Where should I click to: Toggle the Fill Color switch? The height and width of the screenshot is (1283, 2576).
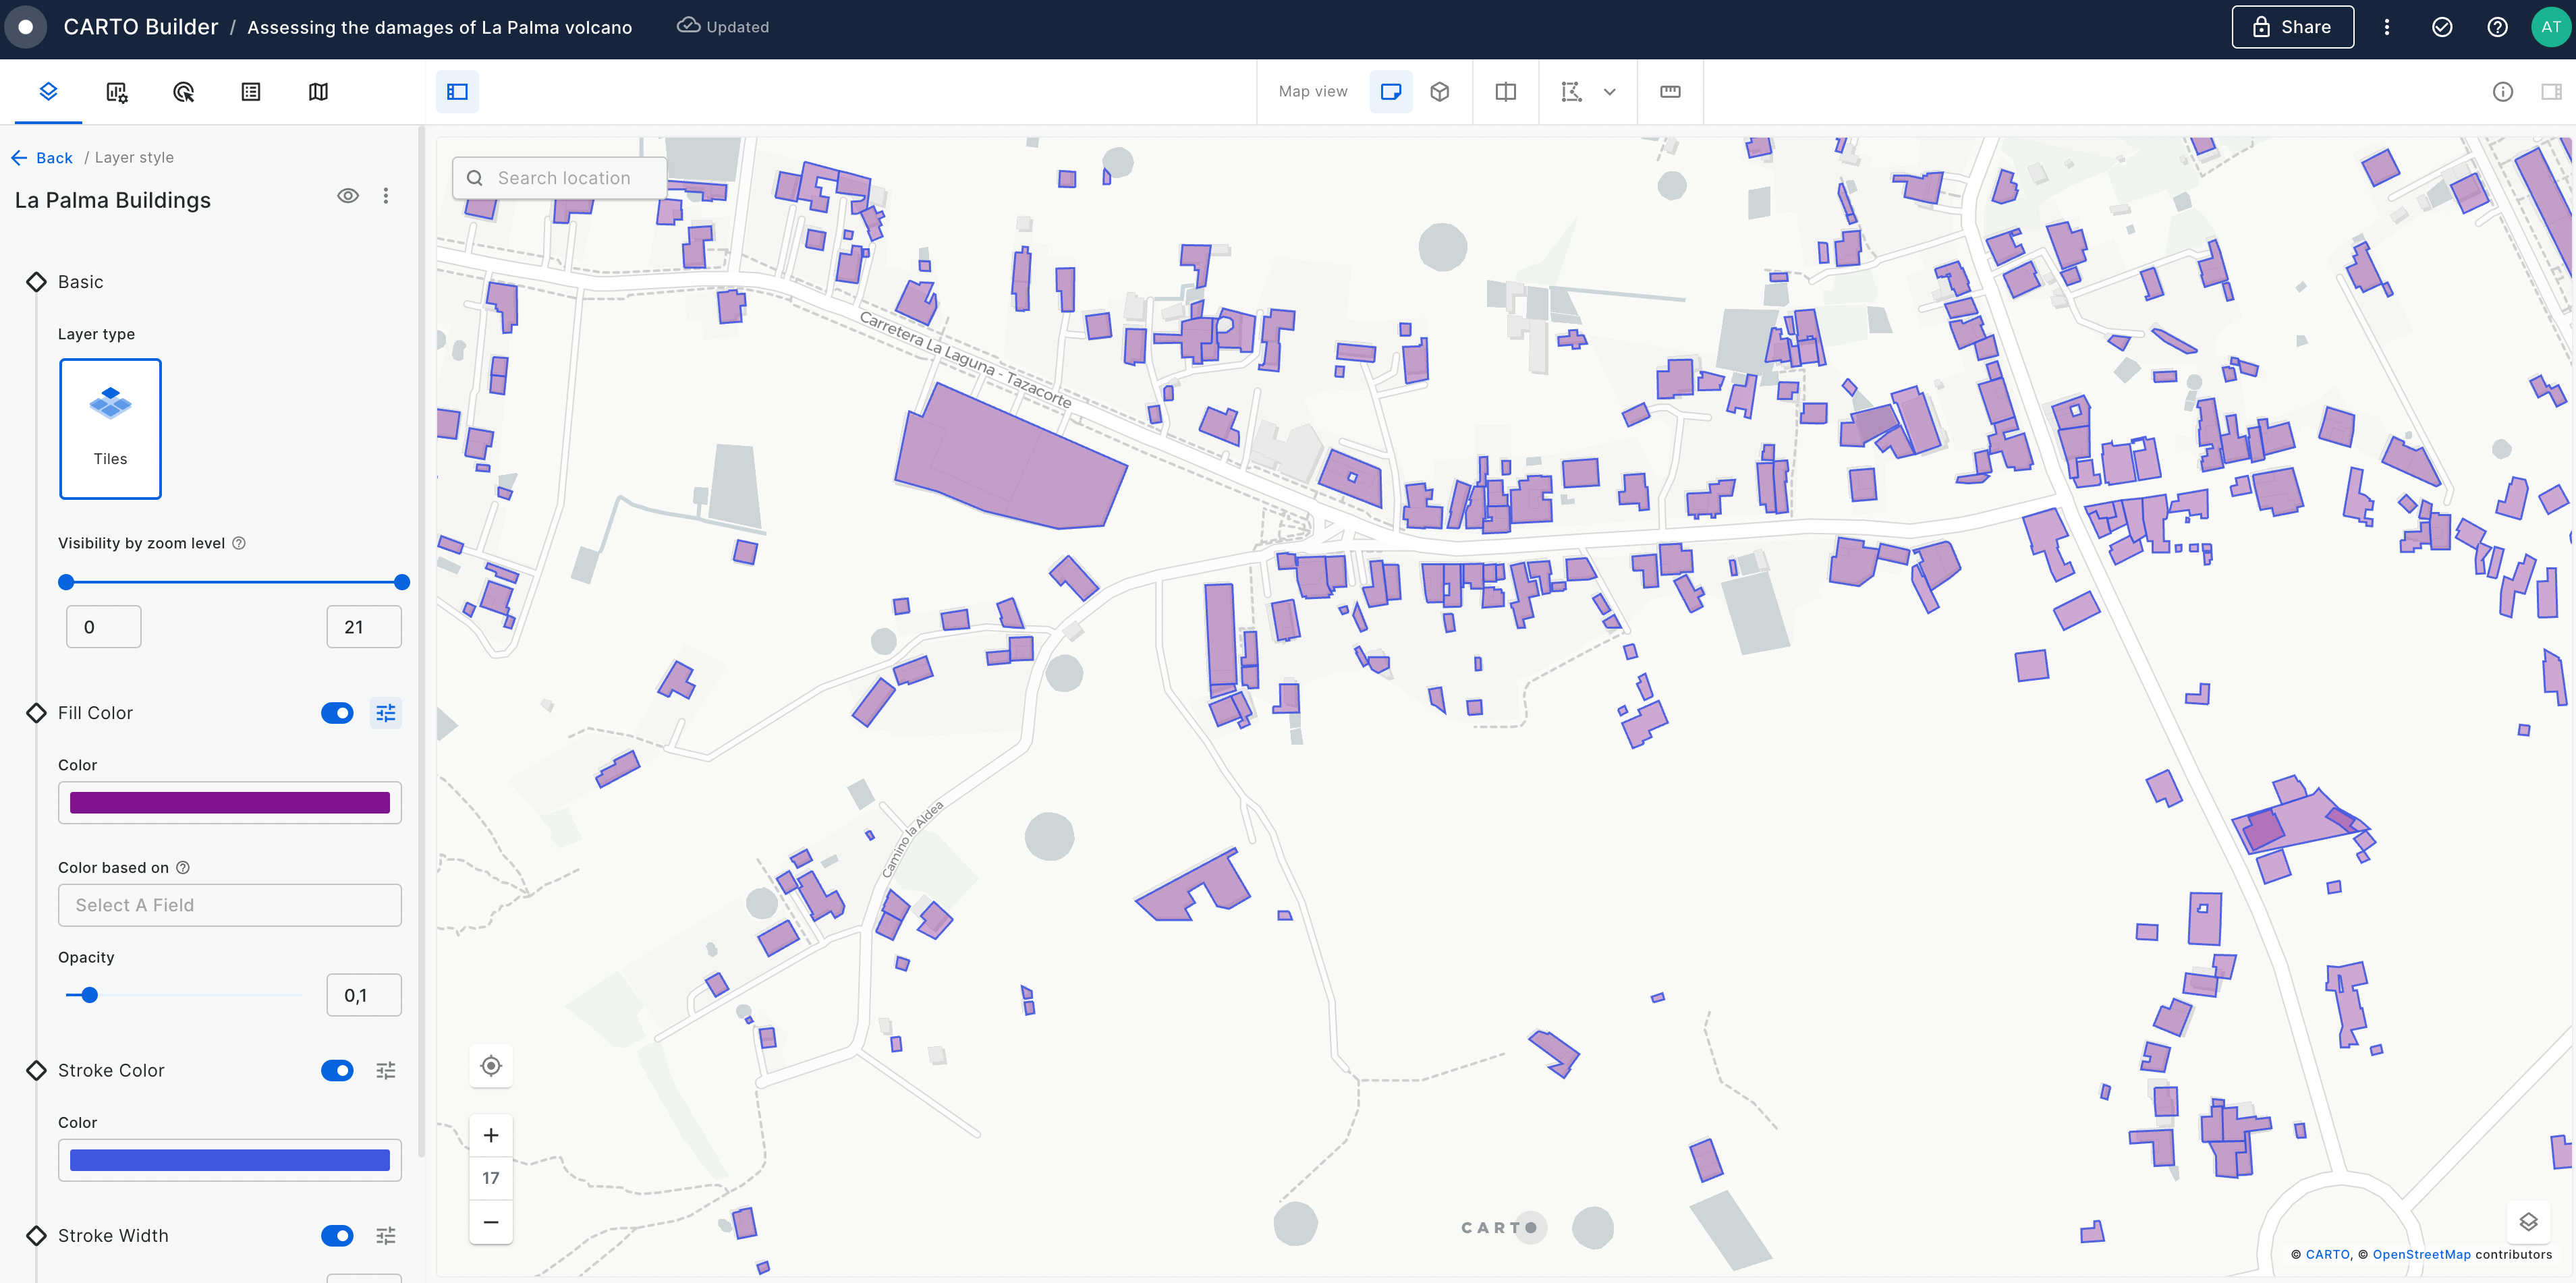(x=337, y=713)
